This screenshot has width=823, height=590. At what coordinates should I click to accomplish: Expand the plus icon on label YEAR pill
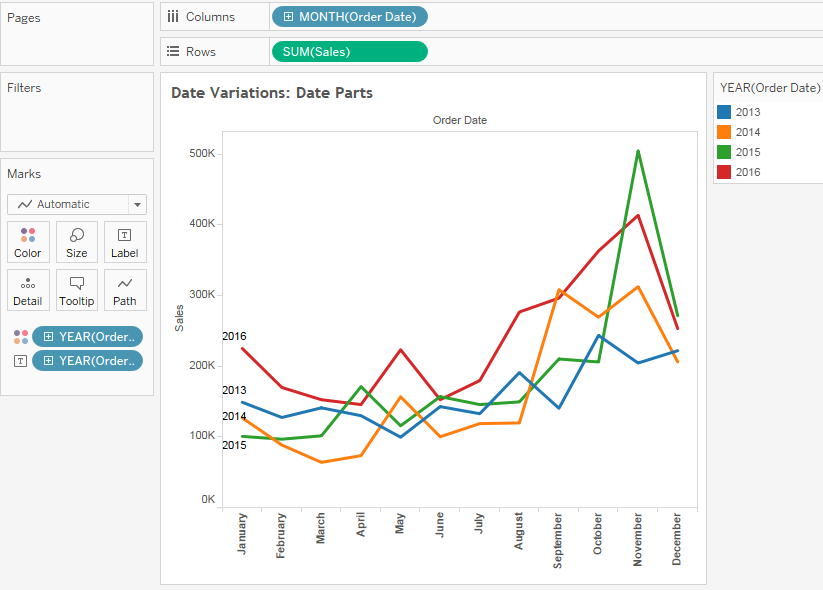48,361
